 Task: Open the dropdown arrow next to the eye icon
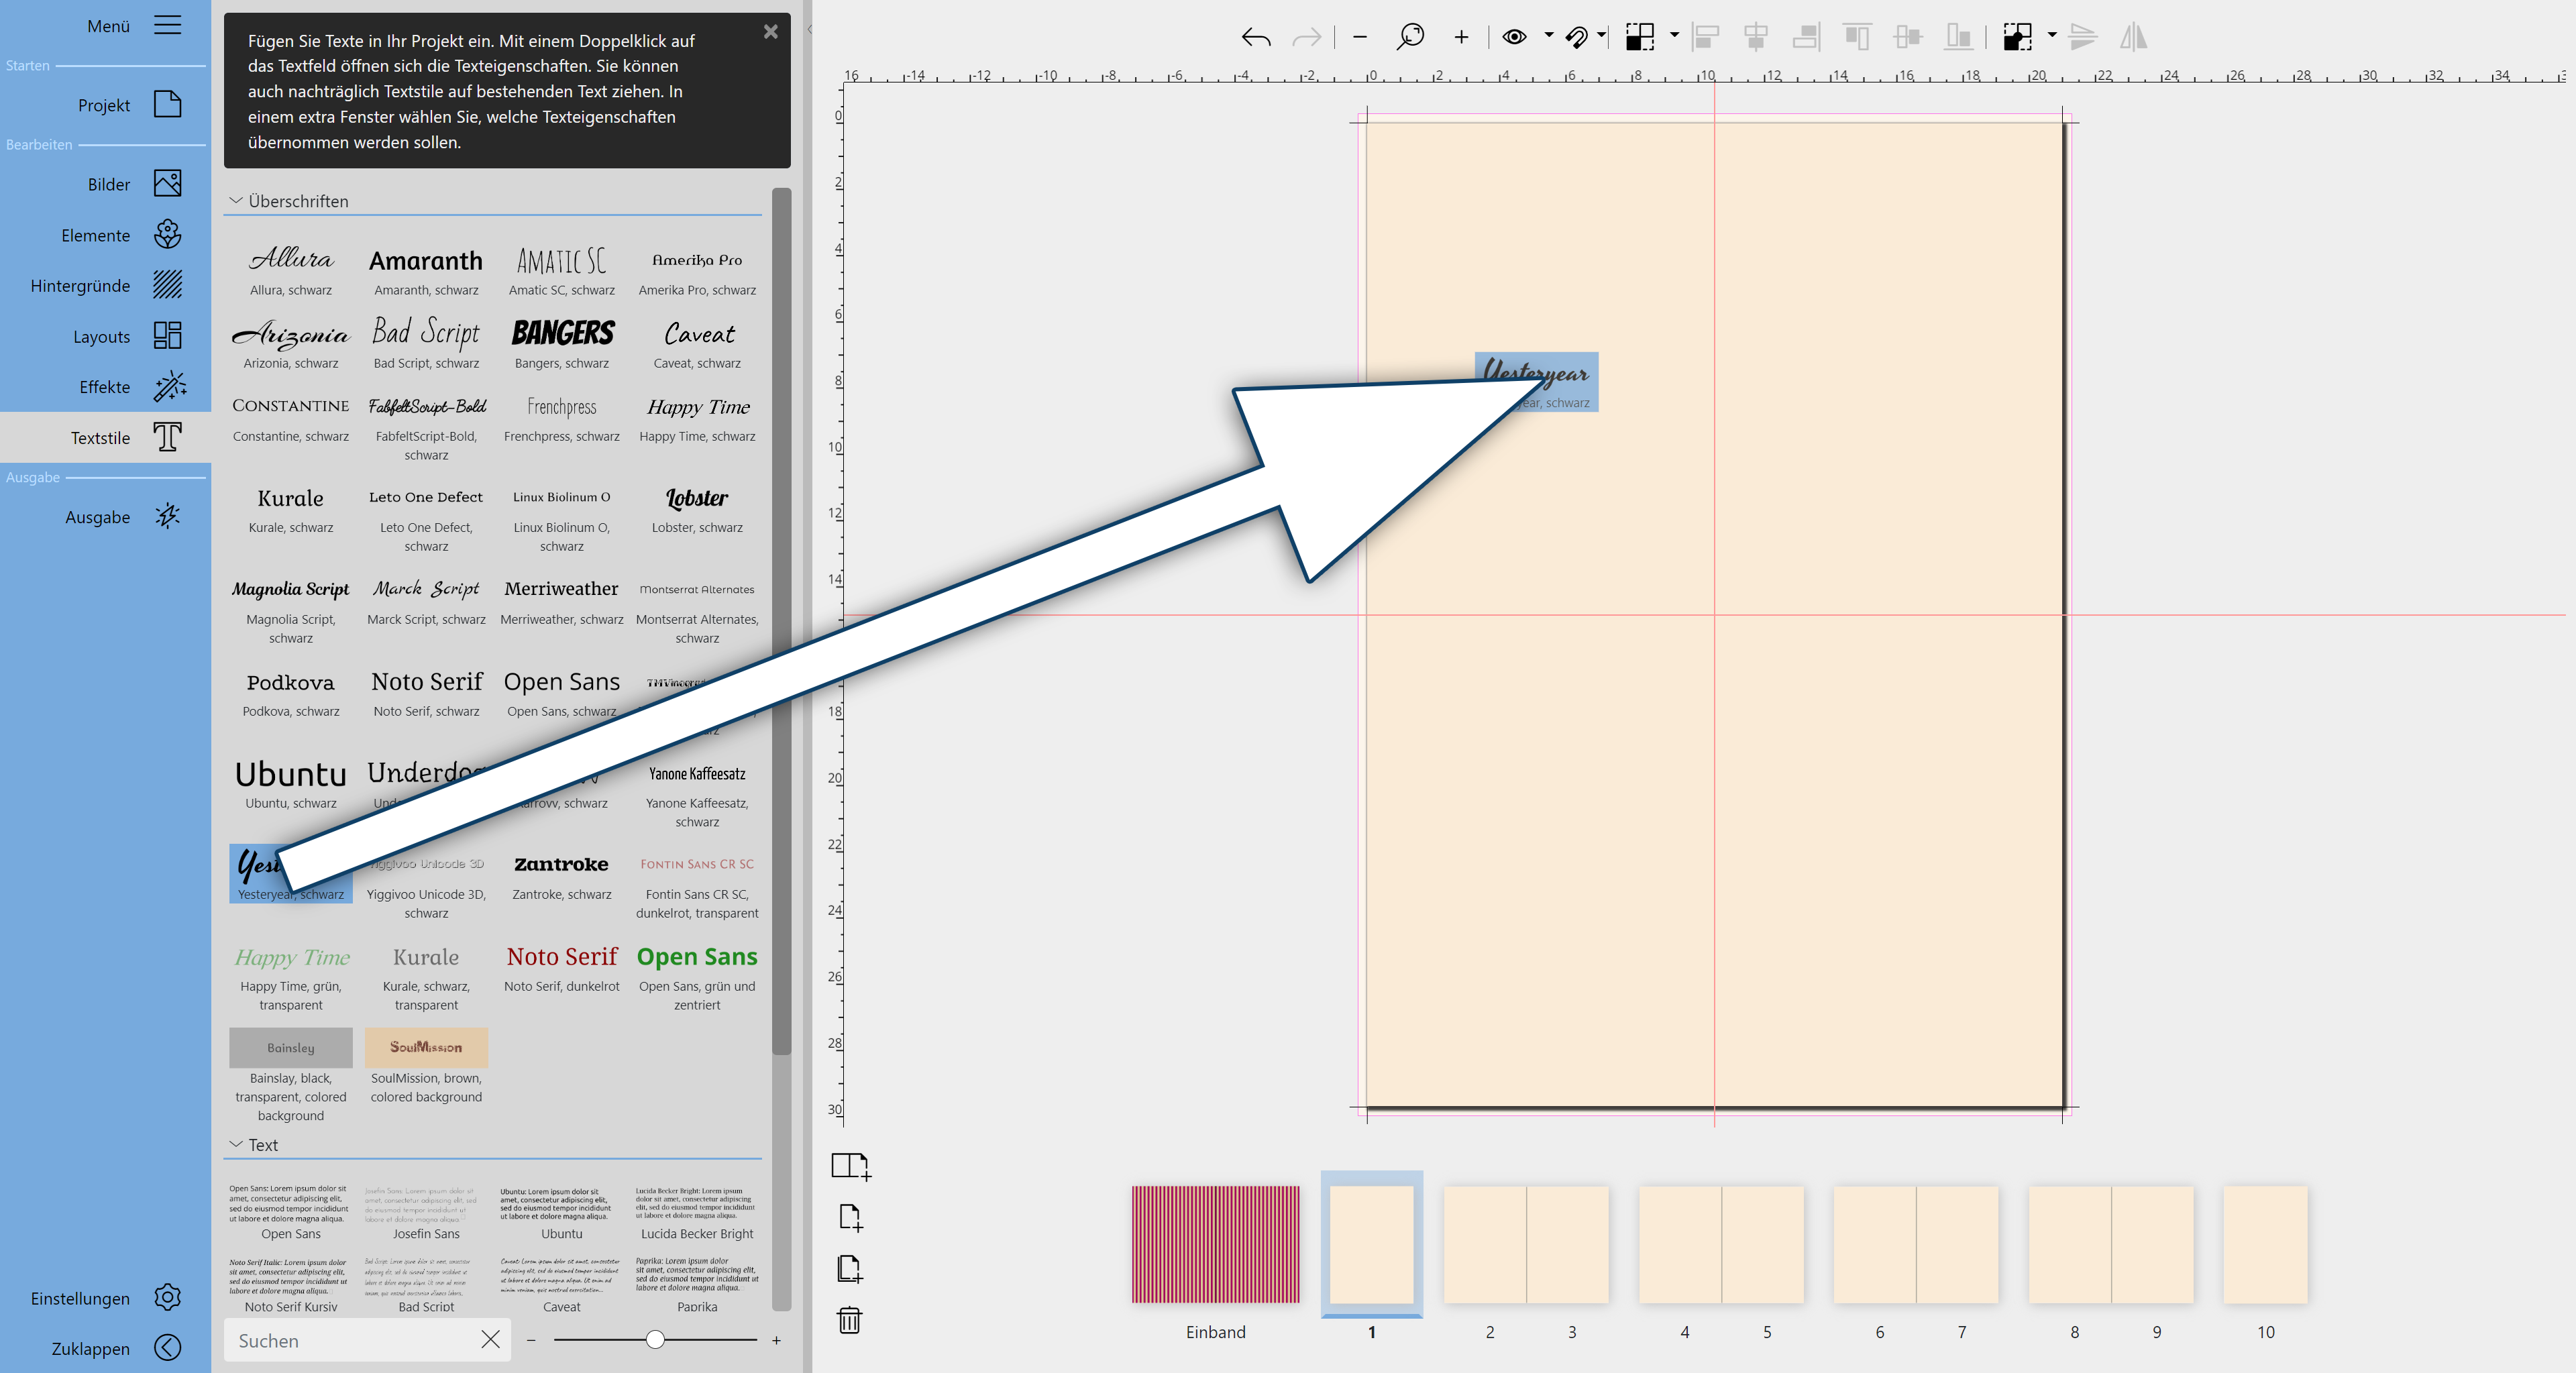(x=1548, y=36)
